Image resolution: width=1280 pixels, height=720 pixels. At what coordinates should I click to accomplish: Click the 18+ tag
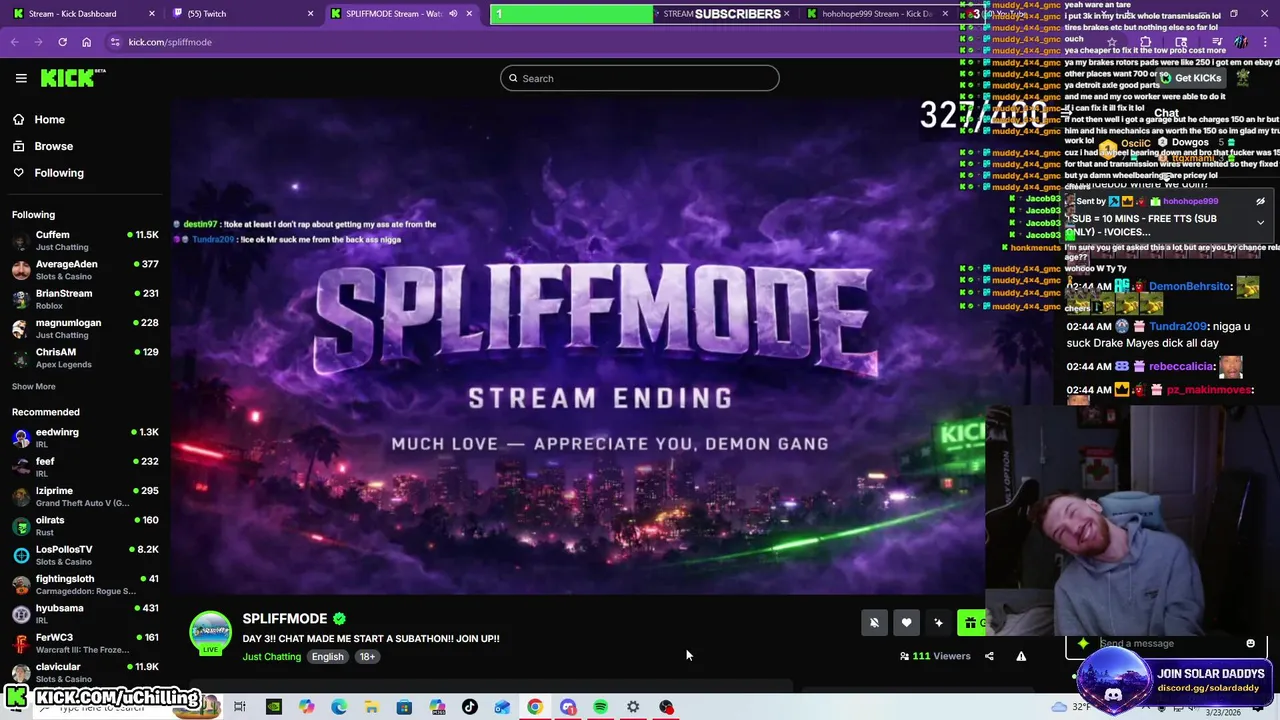[x=367, y=657]
